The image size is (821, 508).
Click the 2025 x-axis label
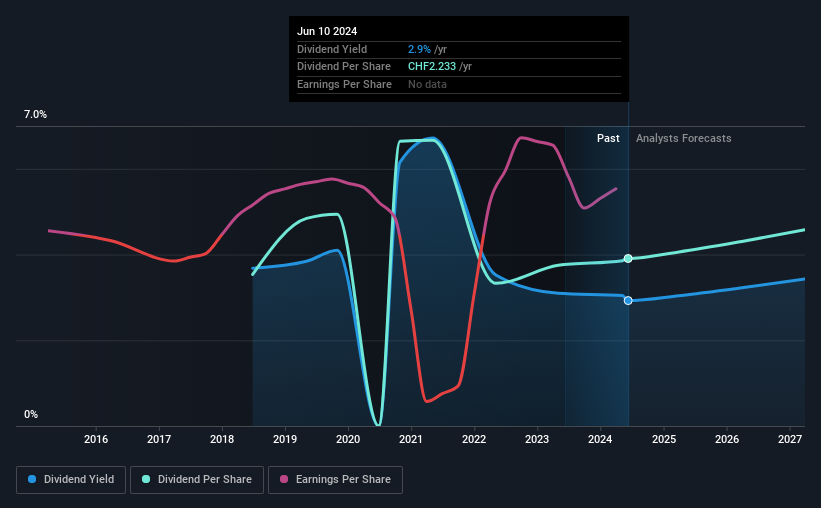(664, 439)
